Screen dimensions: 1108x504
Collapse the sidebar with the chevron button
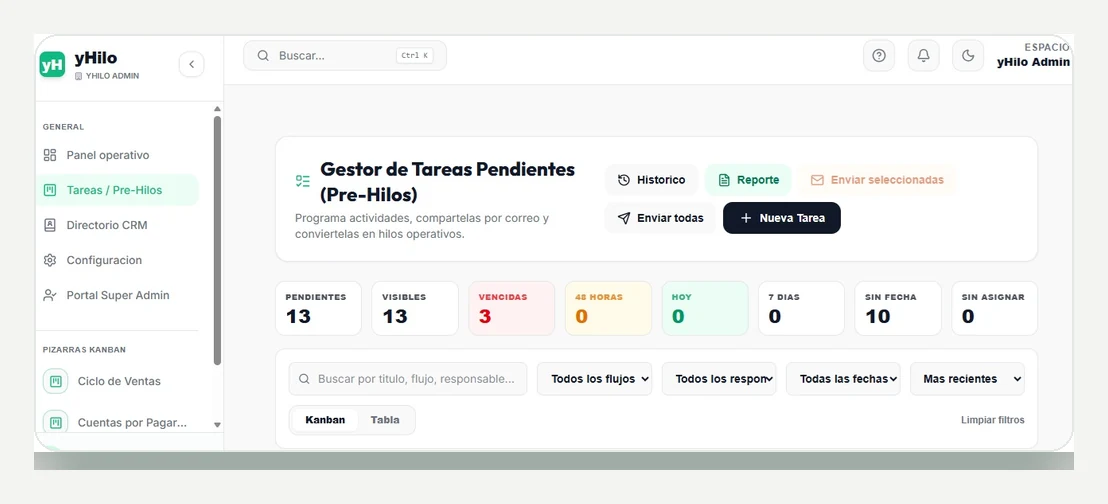pos(191,64)
